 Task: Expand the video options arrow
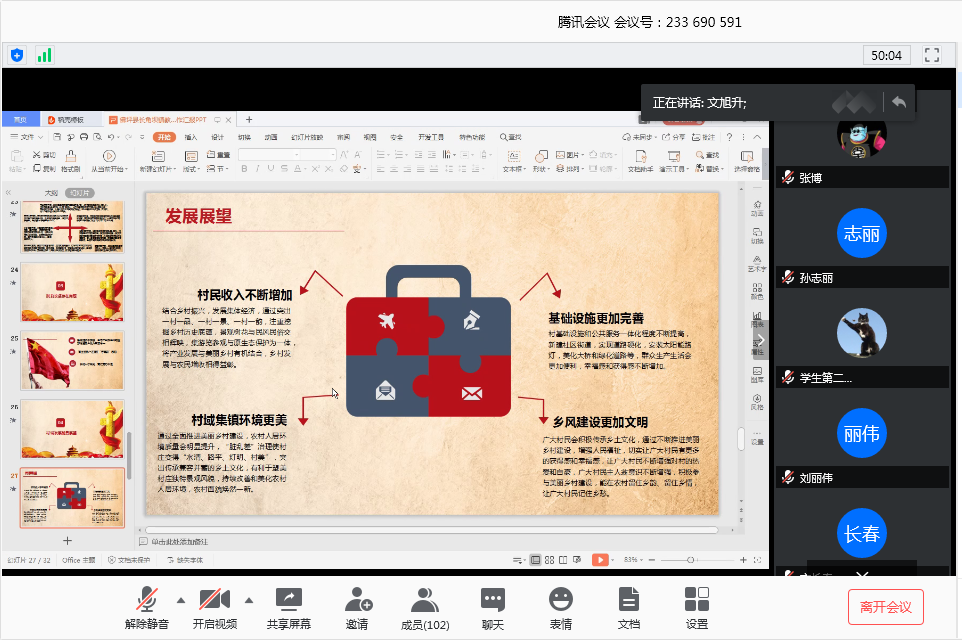(249, 600)
